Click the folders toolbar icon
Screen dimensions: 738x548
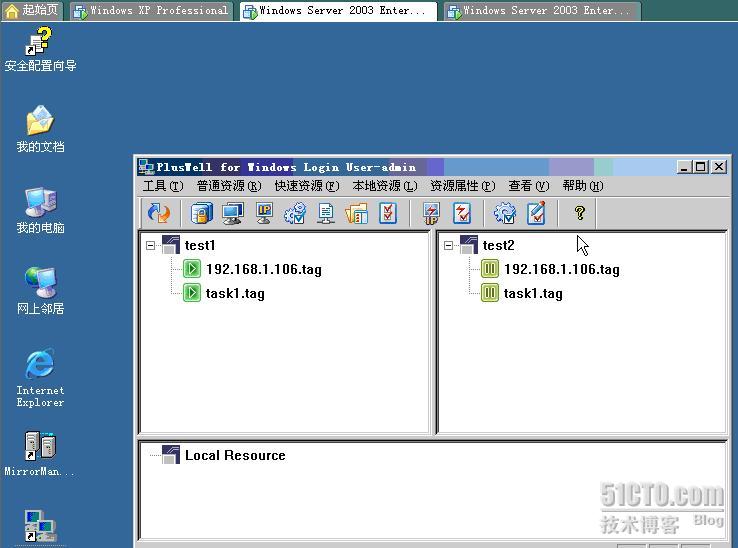pyautogui.click(x=356, y=214)
